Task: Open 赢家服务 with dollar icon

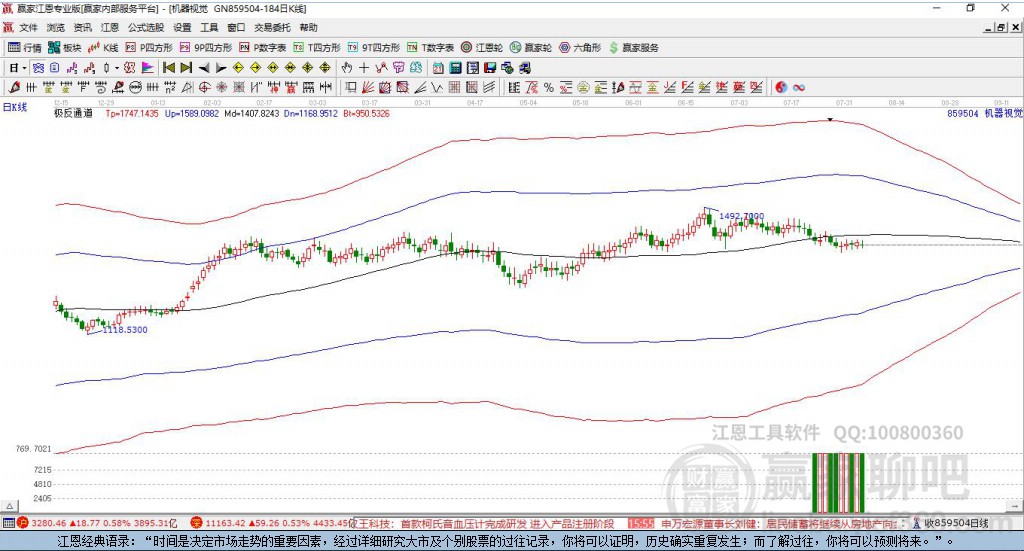Action: pos(633,48)
